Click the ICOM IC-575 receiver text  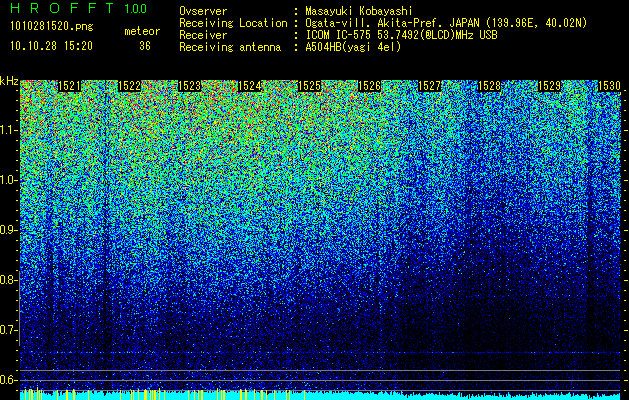pyautogui.click(x=401, y=35)
